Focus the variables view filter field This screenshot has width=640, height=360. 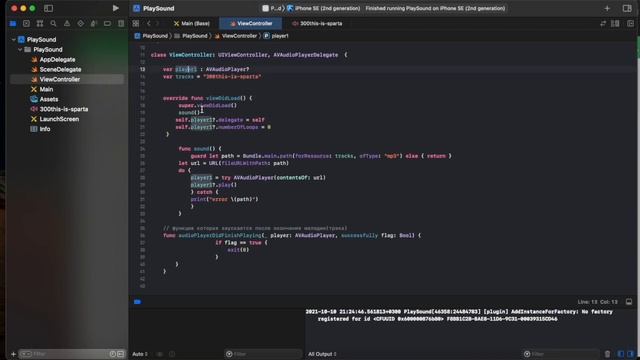click(263, 354)
